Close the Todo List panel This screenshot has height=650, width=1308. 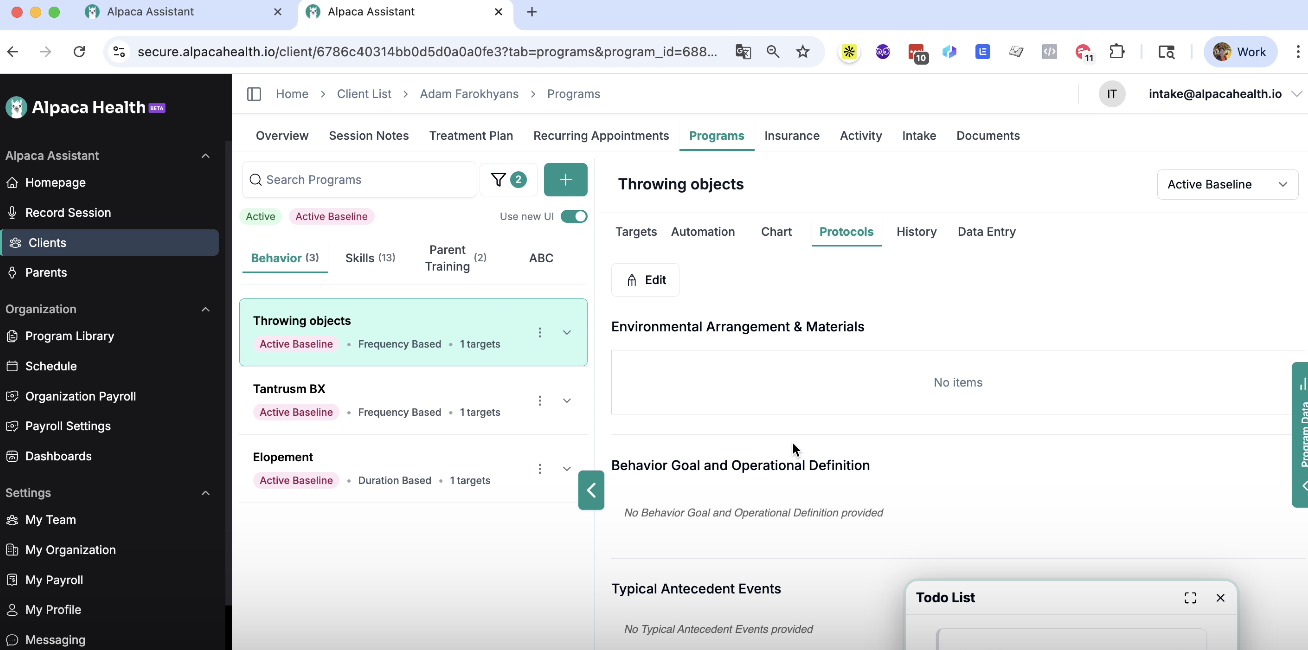point(1220,598)
